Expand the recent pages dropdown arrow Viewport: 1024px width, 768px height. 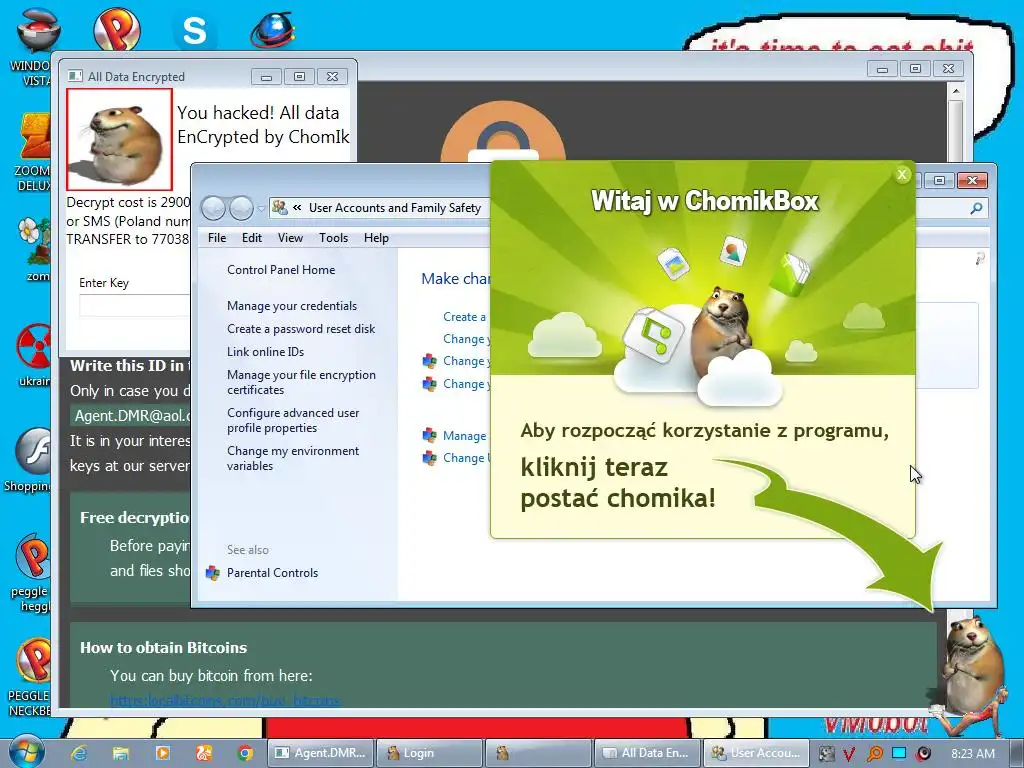pos(261,209)
